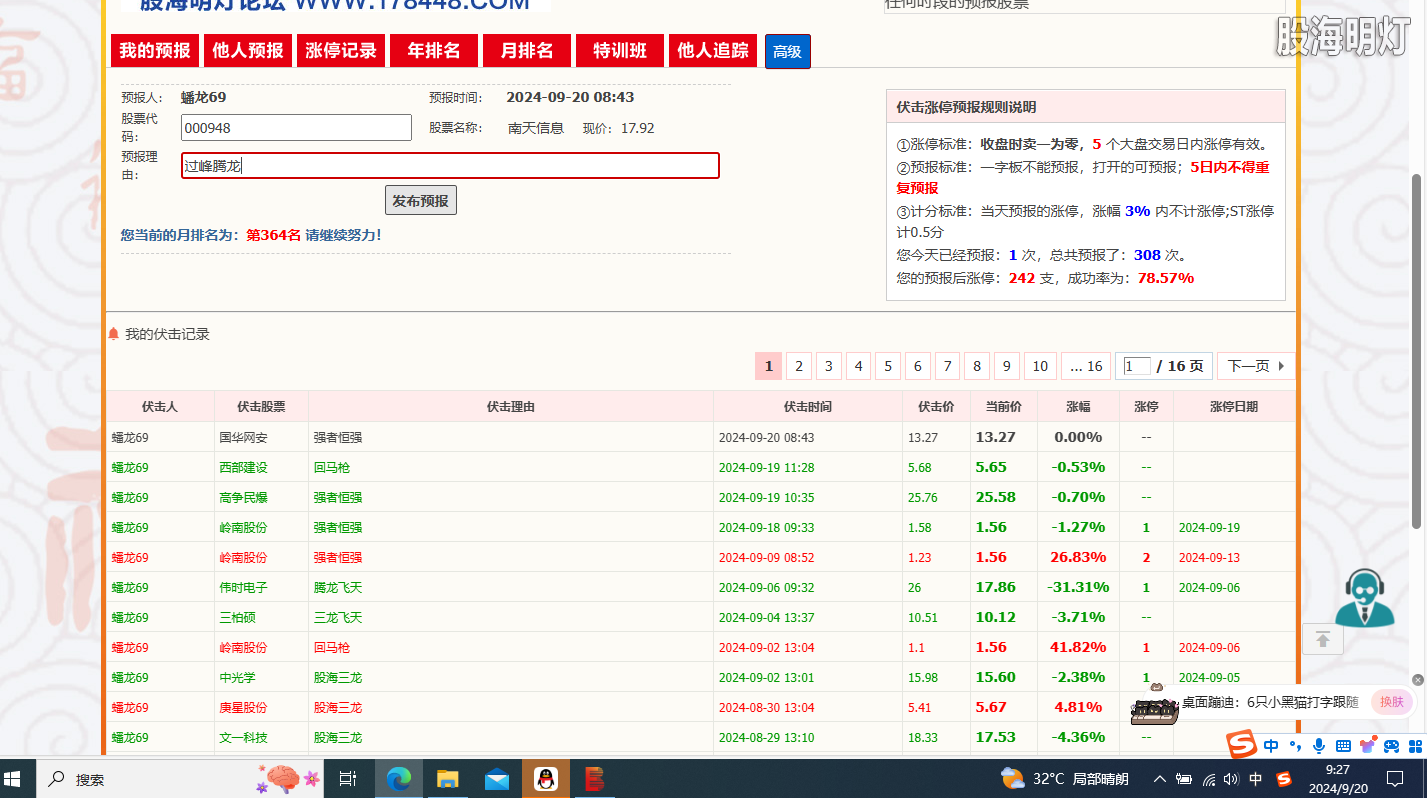Open the Mail app on the taskbar
This screenshot has height=798, width=1427.
497,779
